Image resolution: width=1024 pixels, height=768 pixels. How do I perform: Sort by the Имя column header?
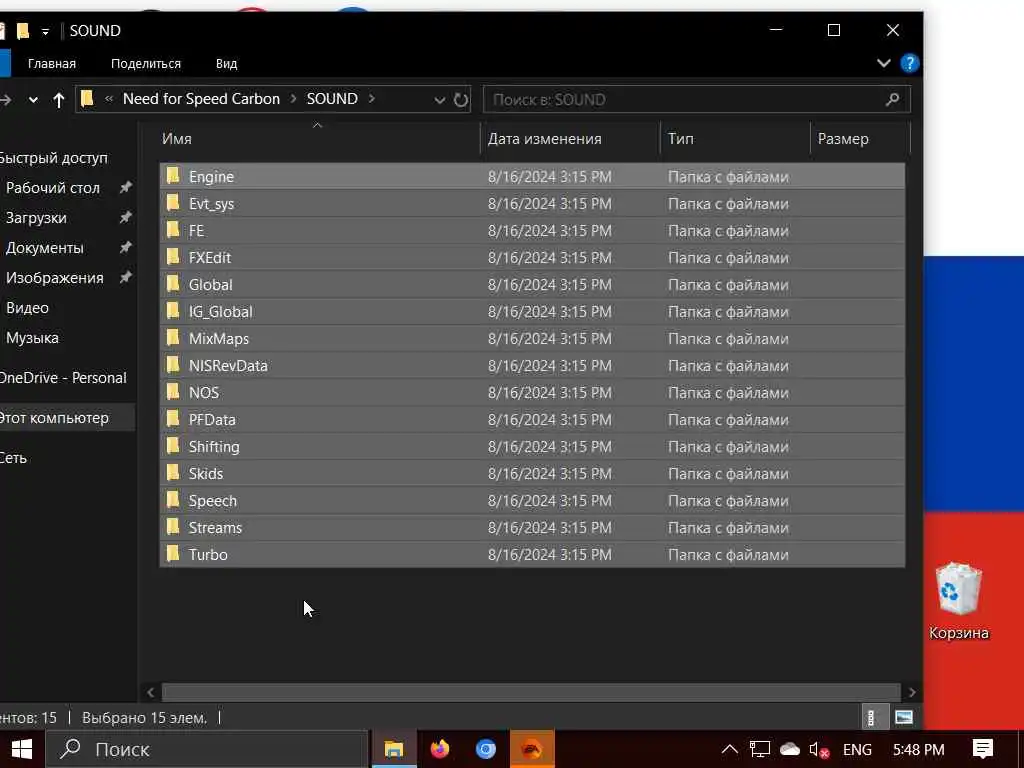(319, 138)
